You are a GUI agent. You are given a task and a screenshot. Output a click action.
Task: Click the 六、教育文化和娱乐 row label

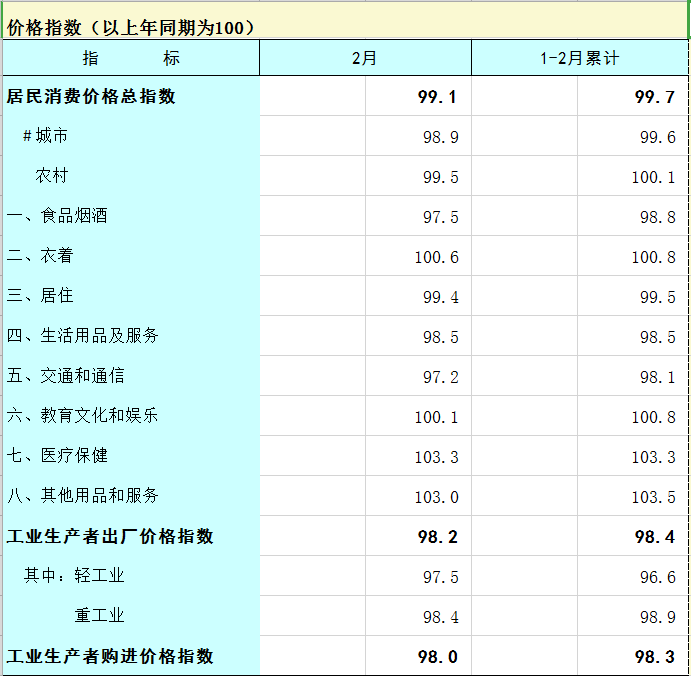tap(83, 415)
